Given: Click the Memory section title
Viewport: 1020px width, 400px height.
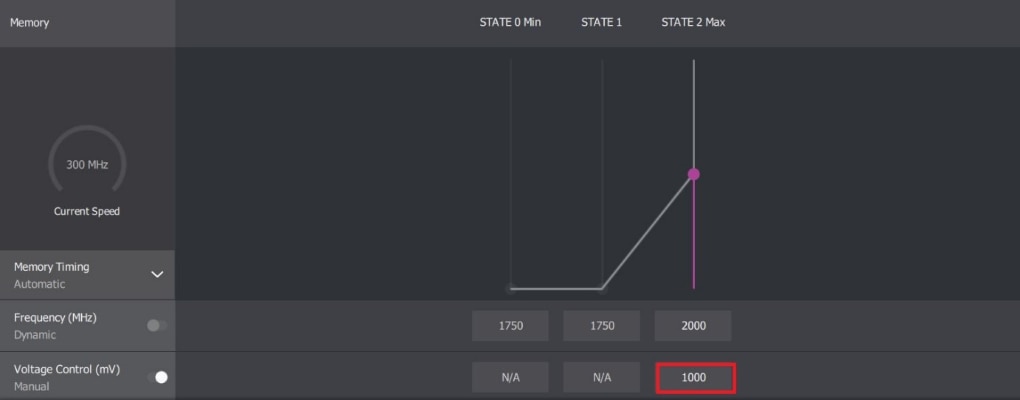Looking at the screenshot, I should point(29,22).
